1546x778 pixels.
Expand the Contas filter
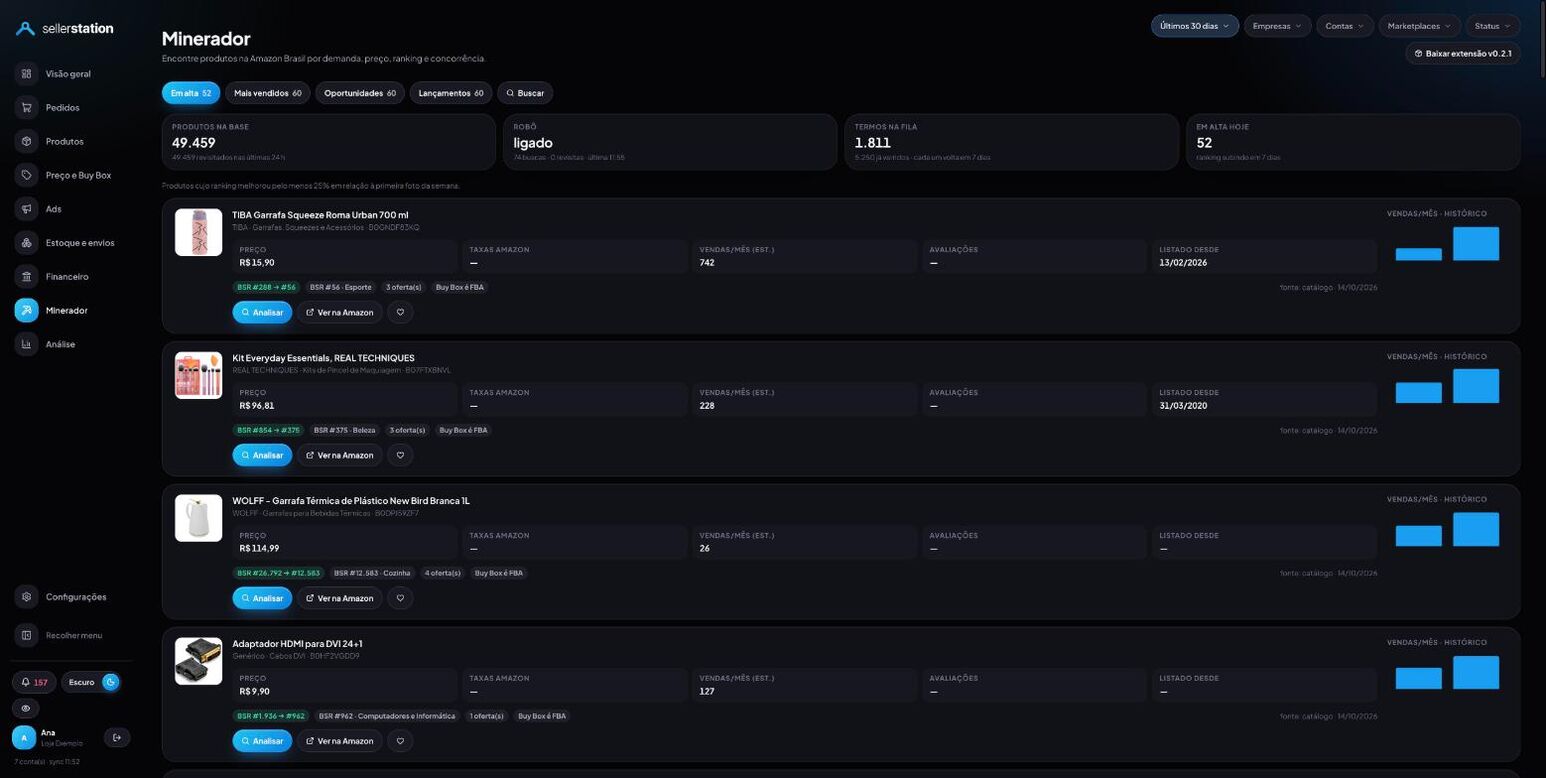click(1344, 26)
